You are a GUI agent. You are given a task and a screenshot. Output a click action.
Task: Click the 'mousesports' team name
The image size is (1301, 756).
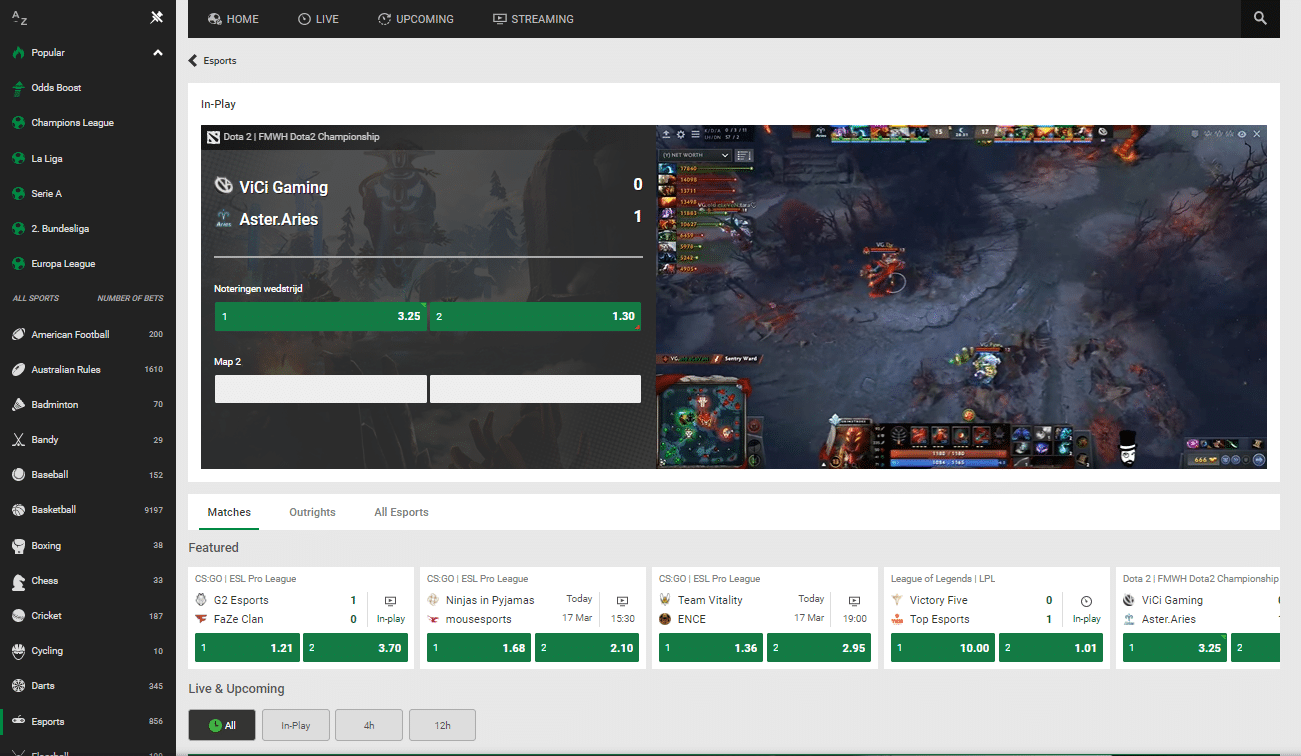pyautogui.click(x=479, y=619)
